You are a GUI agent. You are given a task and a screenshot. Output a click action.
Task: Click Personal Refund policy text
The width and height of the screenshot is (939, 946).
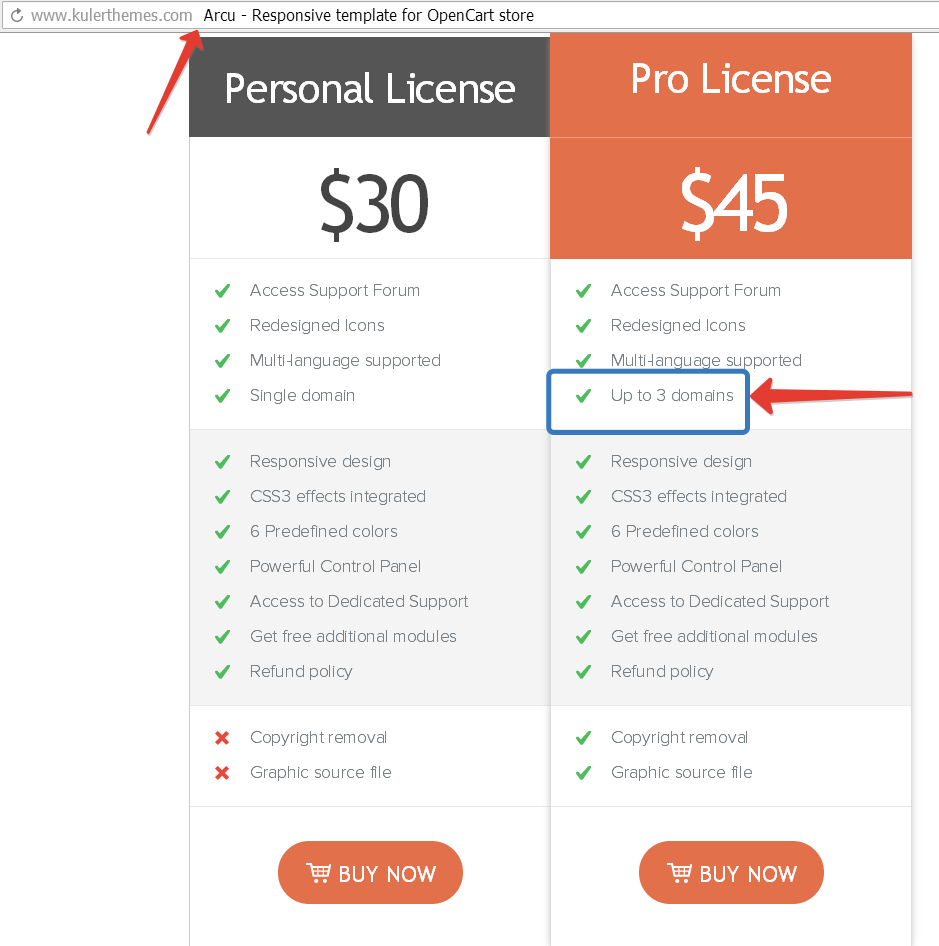(301, 672)
